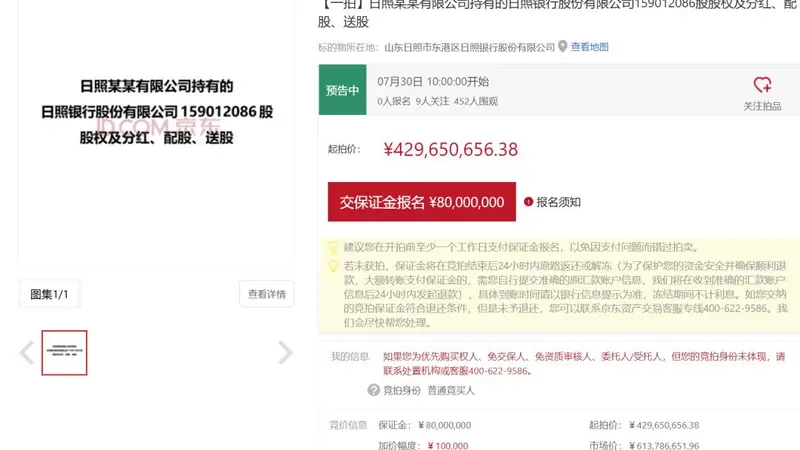The image size is (800, 450).
Task: Click the 0人报名 registrants count
Action: [x=394, y=102]
